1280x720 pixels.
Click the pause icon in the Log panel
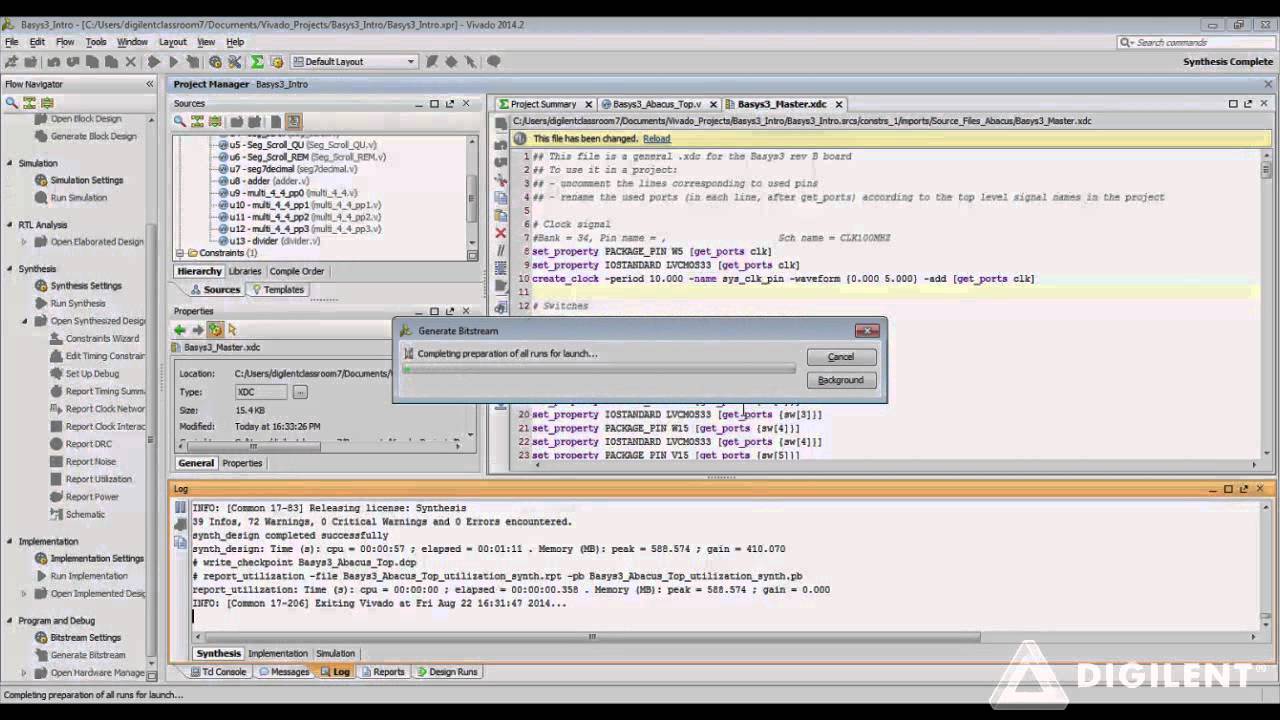pos(180,508)
